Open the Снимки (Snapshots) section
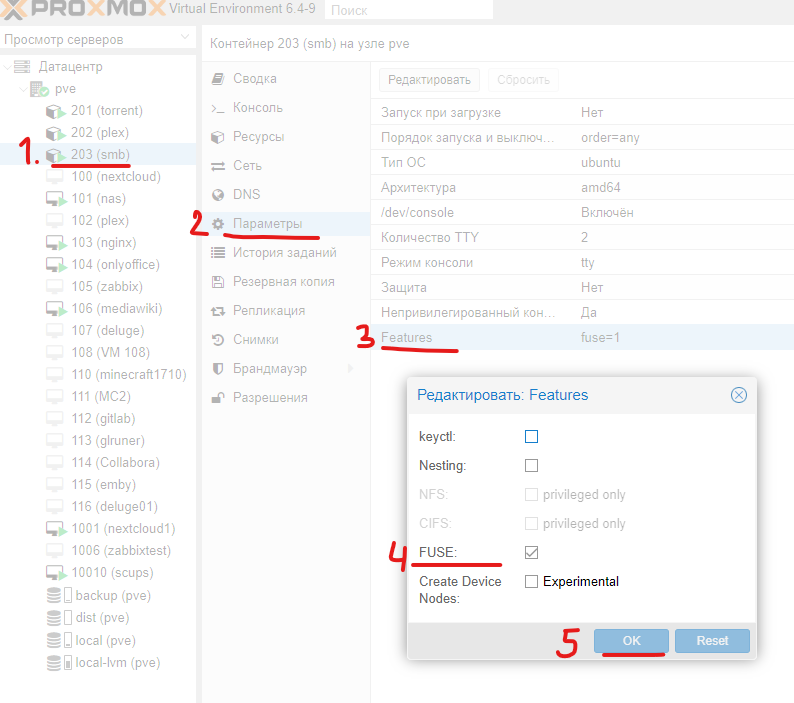The height and width of the screenshot is (703, 794). coord(255,340)
